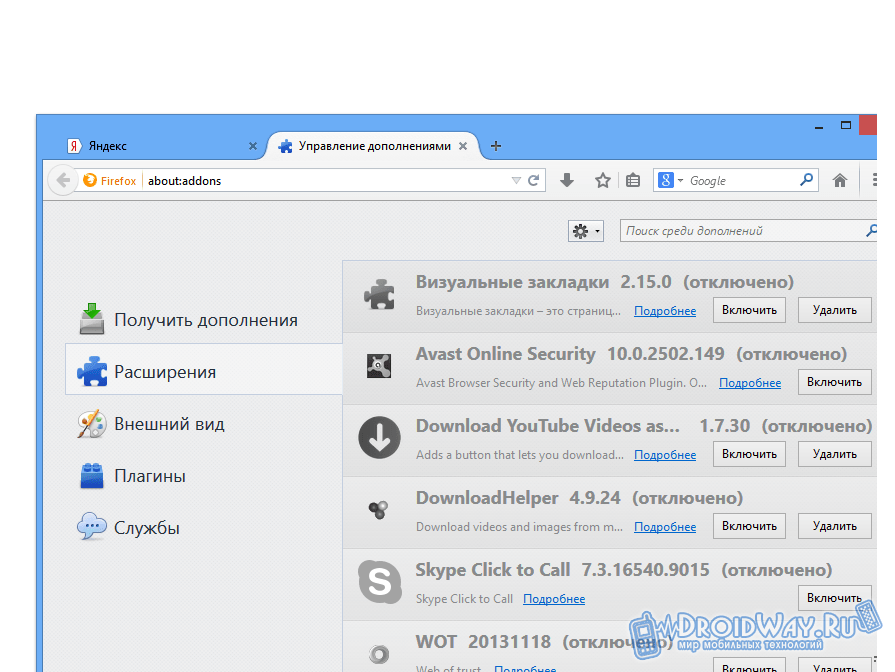This screenshot has height=672, width=895.
Task: Remove DownloadHelper with Удалить
Action: pos(834,526)
